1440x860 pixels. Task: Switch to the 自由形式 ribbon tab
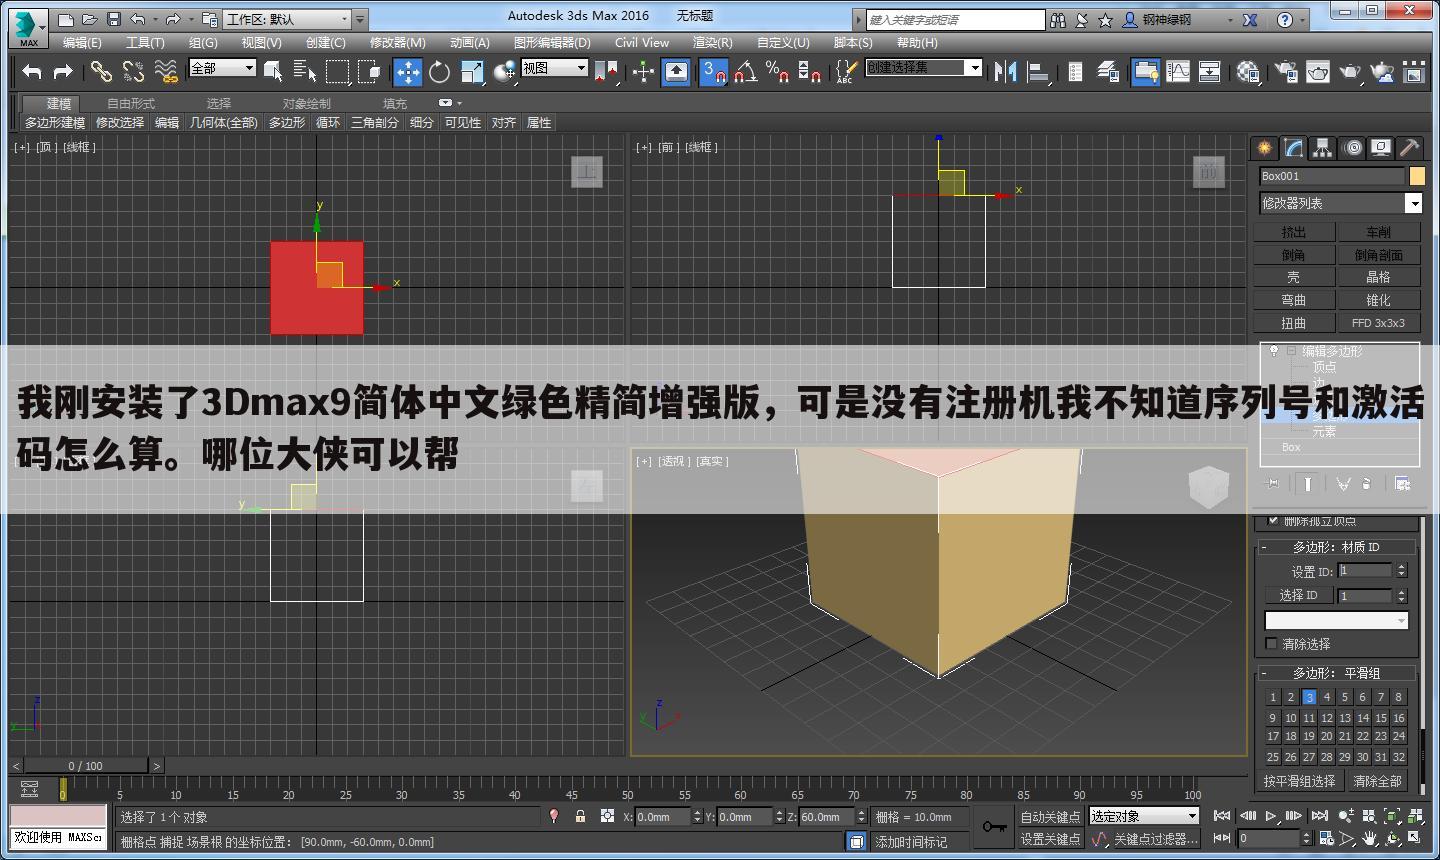[x=131, y=103]
